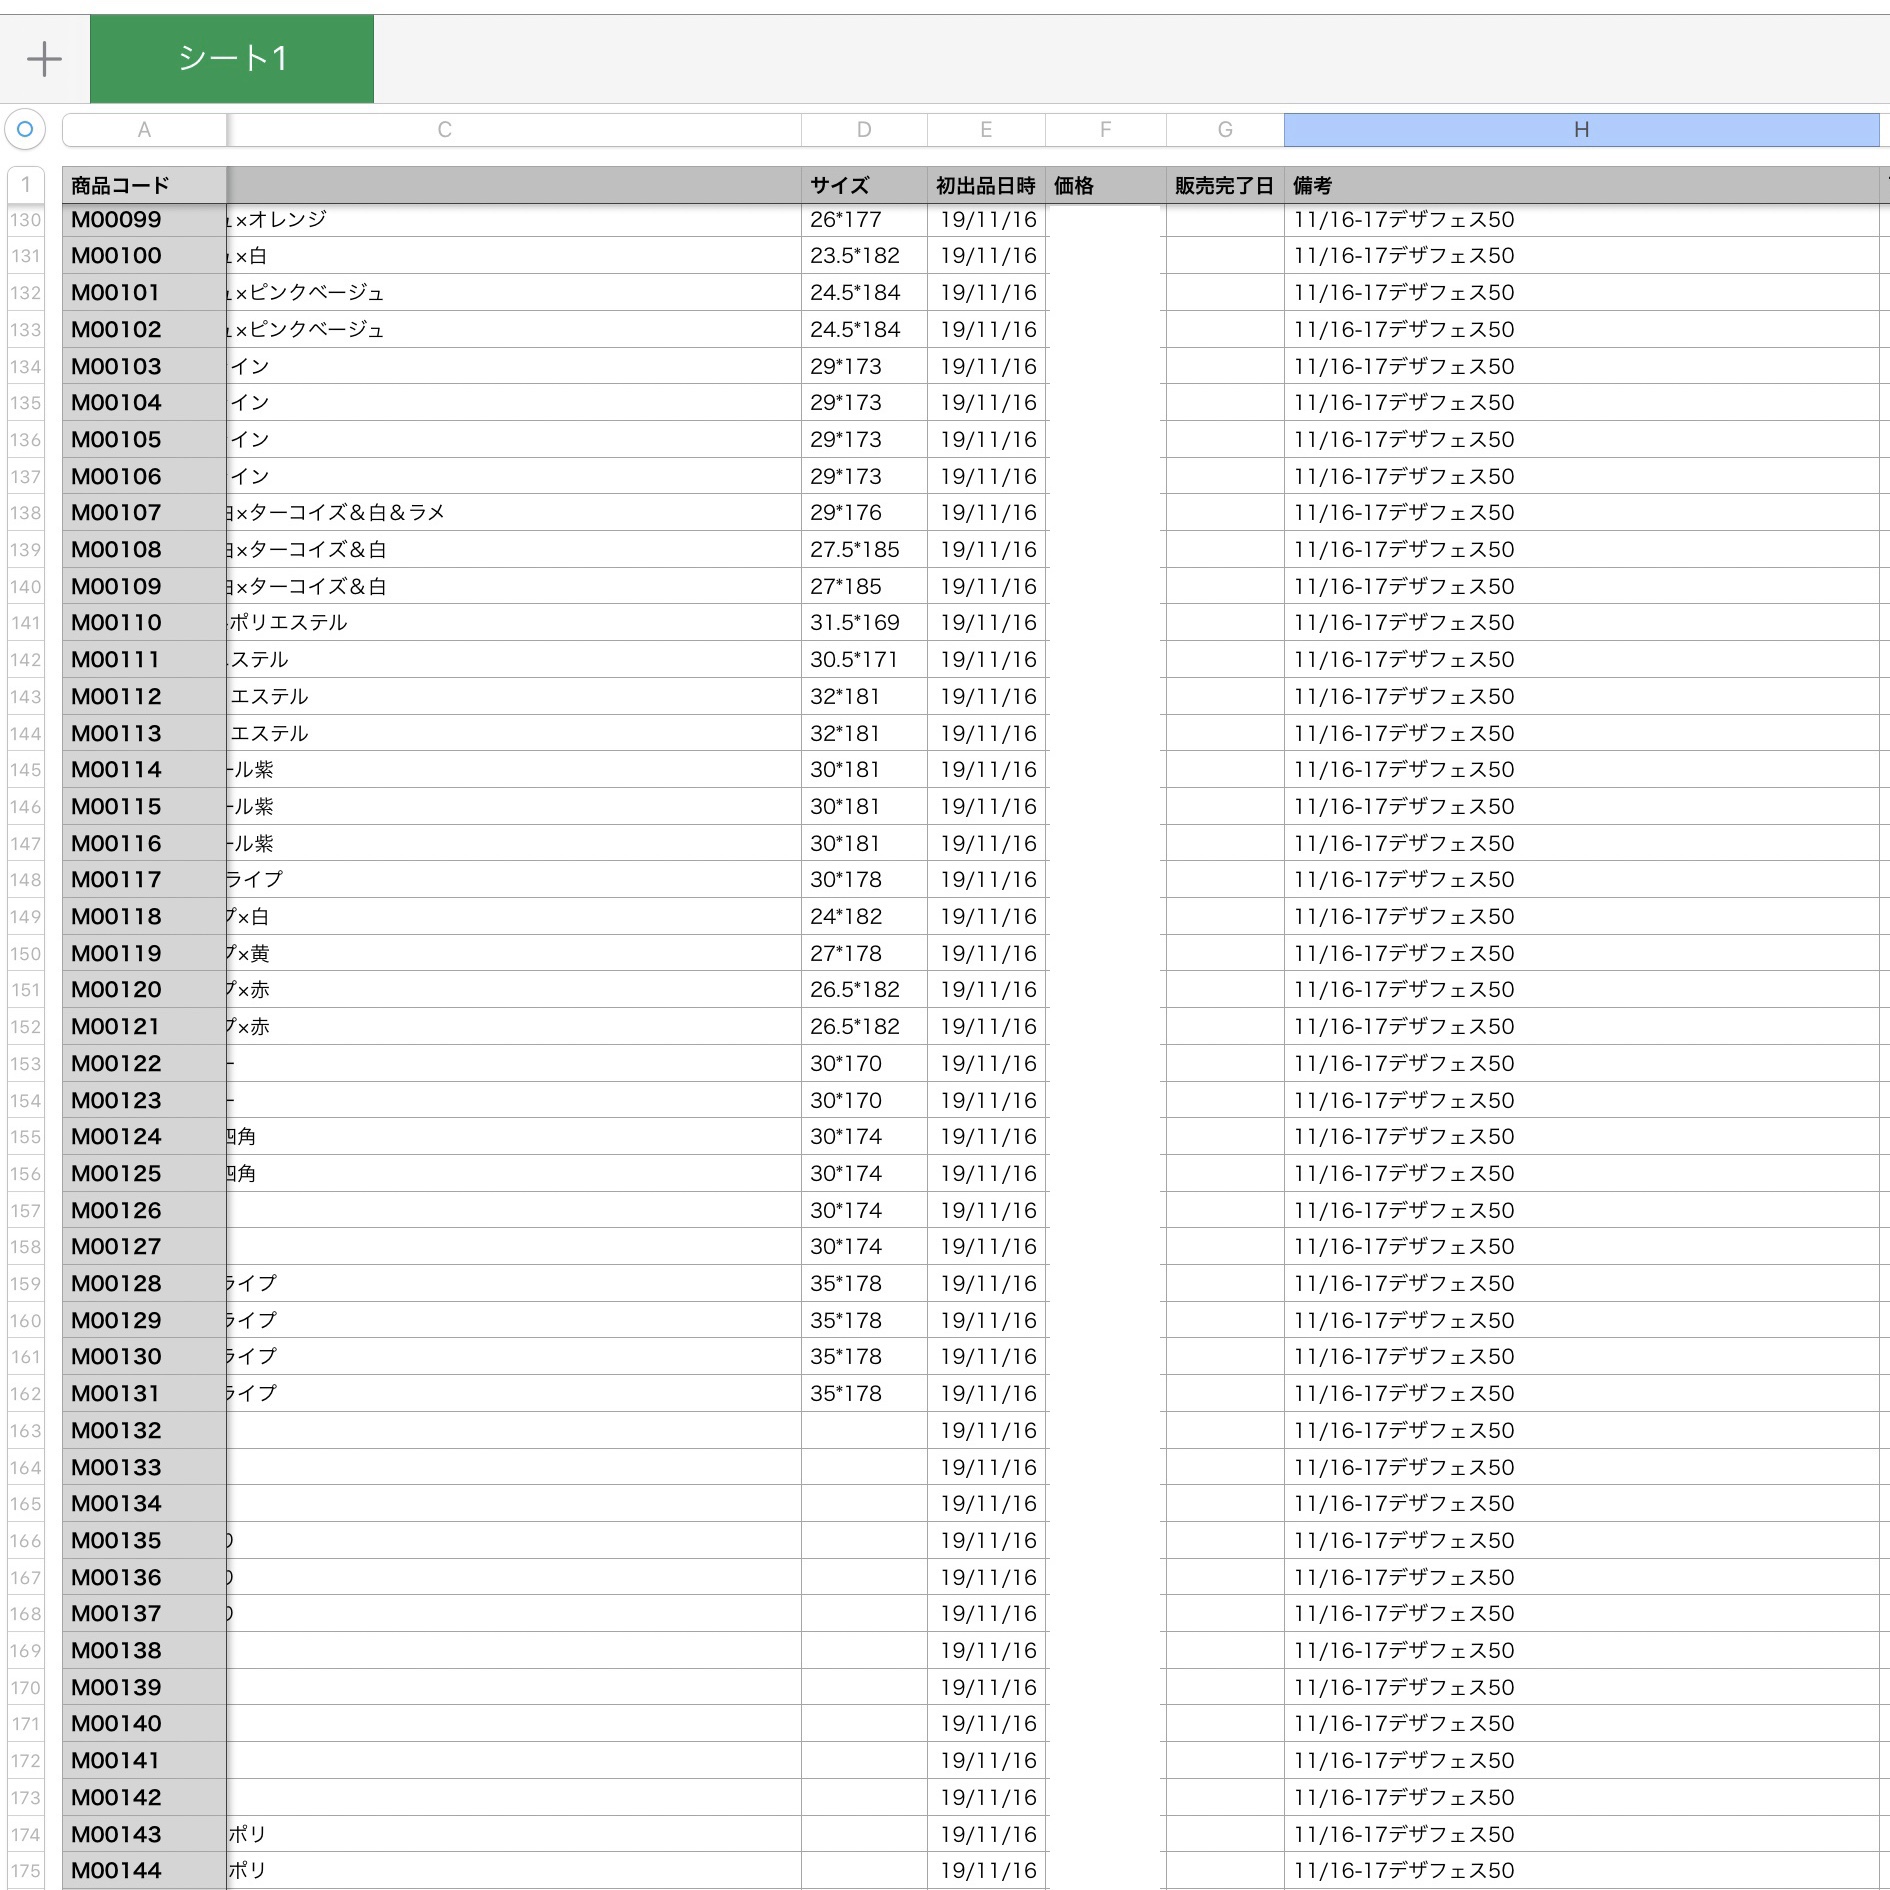Click empty サイズ cell in row M00135
The image size is (1890, 1890).
[x=864, y=1540]
